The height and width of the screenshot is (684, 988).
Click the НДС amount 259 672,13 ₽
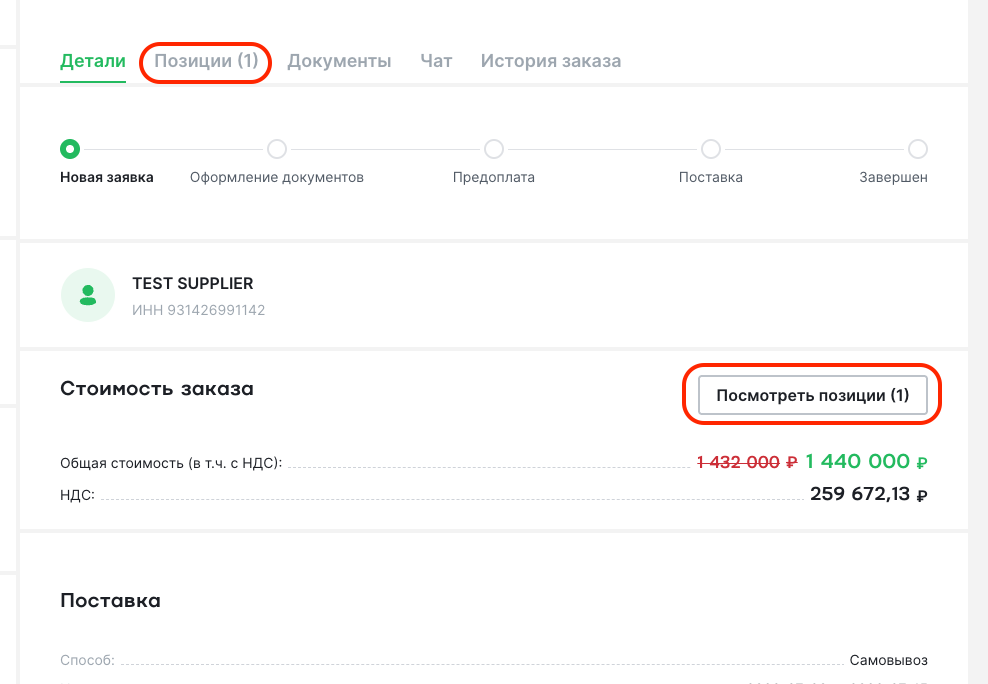[868, 494]
